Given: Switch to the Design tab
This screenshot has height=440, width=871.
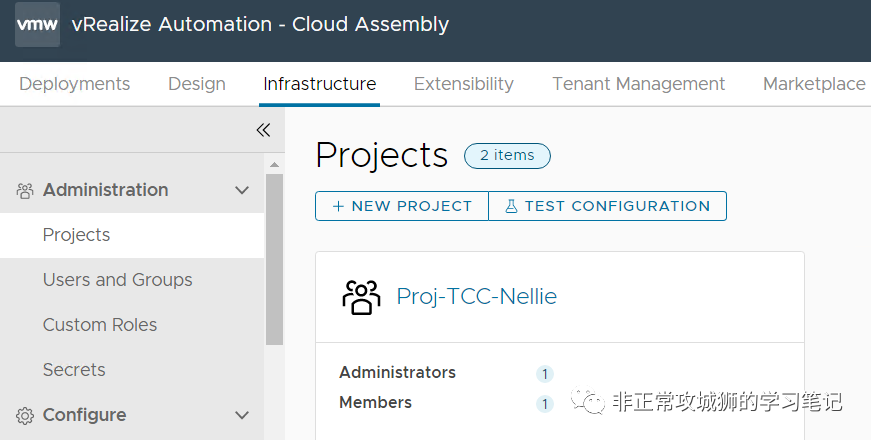Looking at the screenshot, I should tap(197, 84).
